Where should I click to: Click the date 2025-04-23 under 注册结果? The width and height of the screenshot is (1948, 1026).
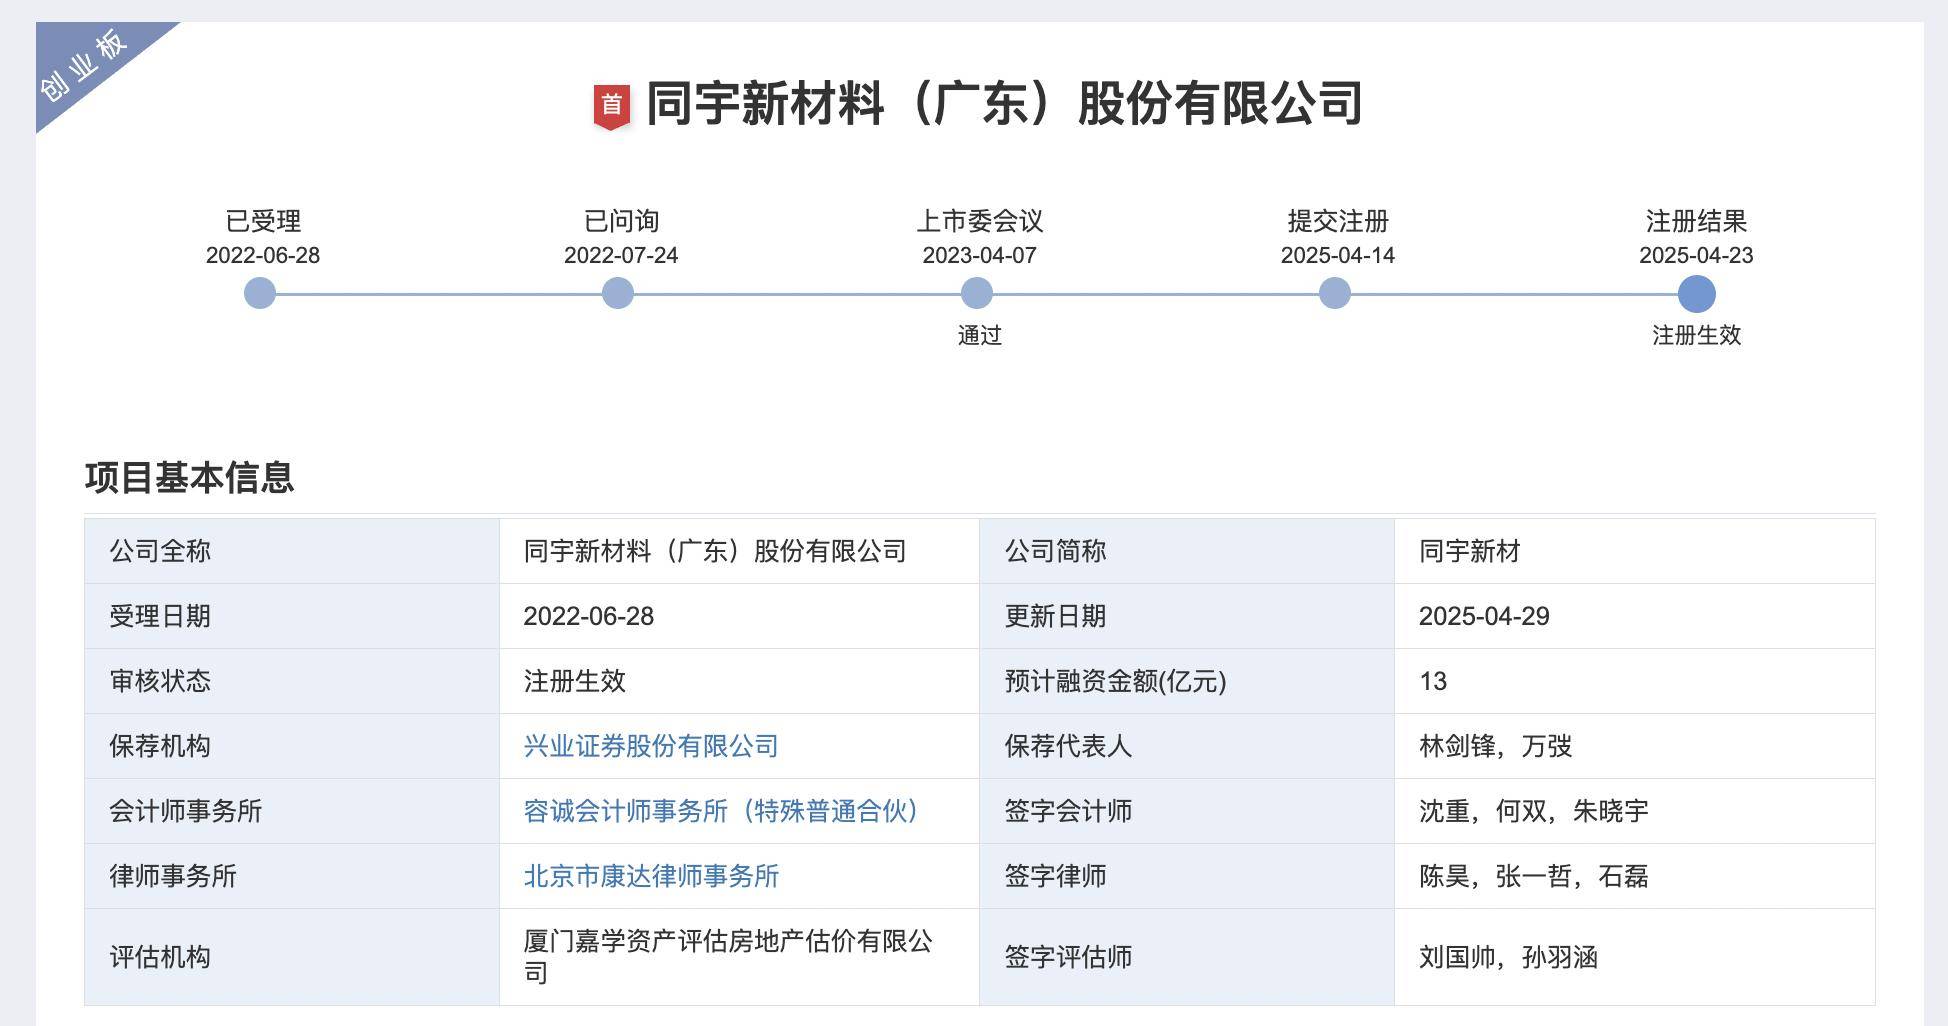click(x=1696, y=256)
